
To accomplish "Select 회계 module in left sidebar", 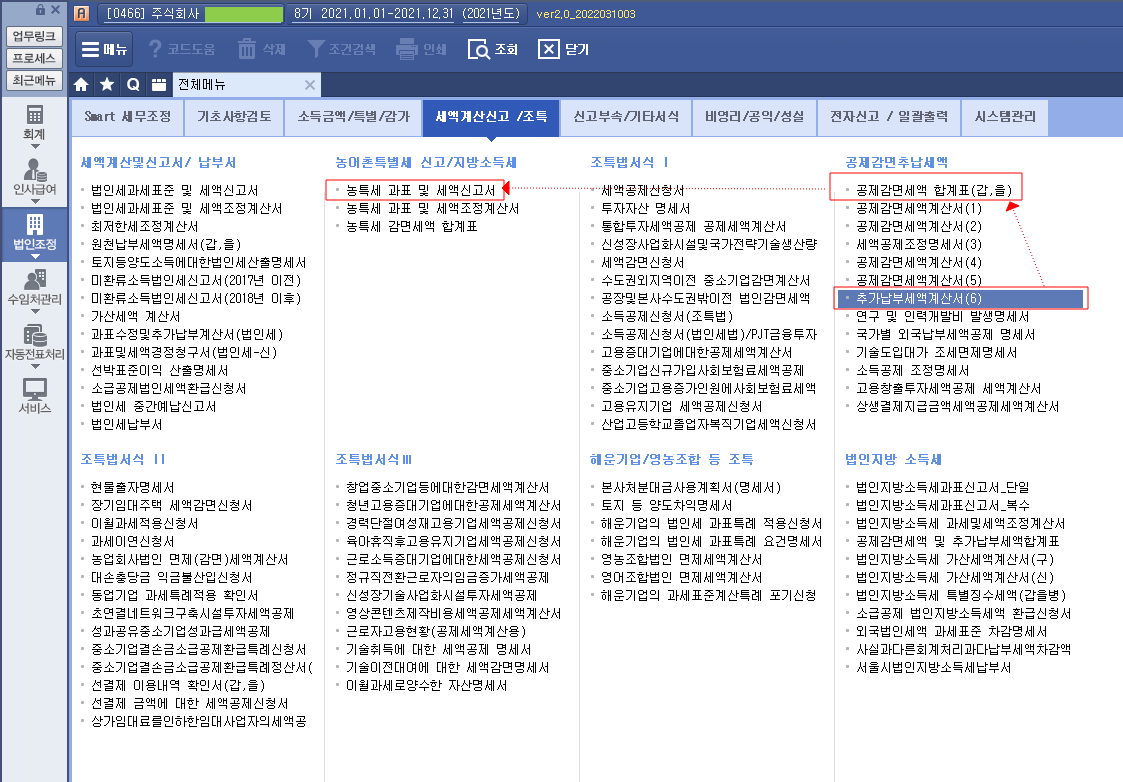I will tap(34, 121).
